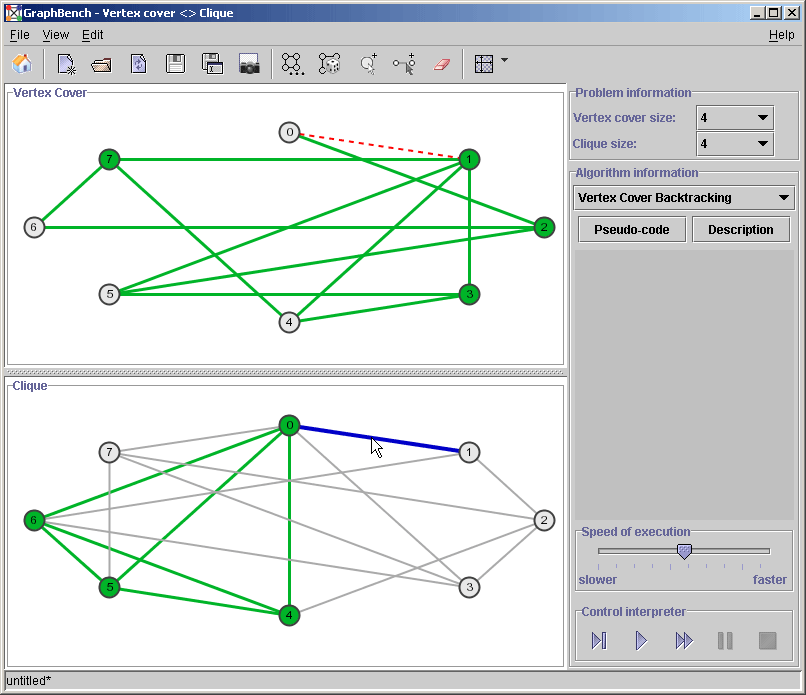This screenshot has height=695, width=806.
Task: Step through the algorithm once
Action: pos(599,641)
